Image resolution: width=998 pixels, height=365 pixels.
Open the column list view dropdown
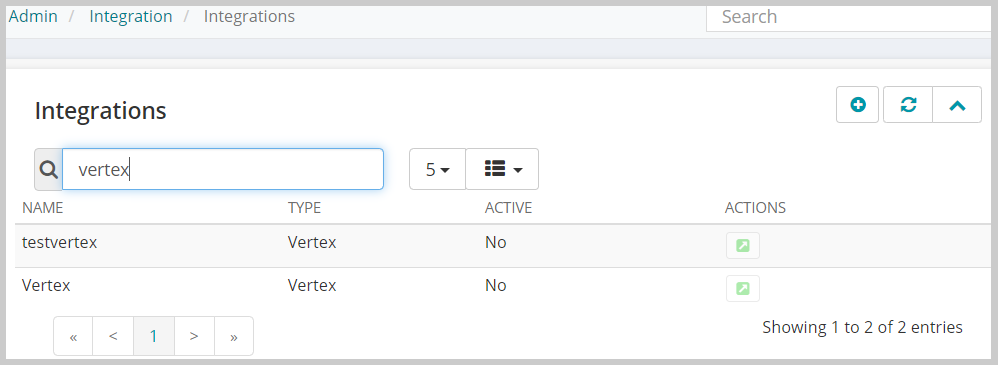tap(502, 169)
